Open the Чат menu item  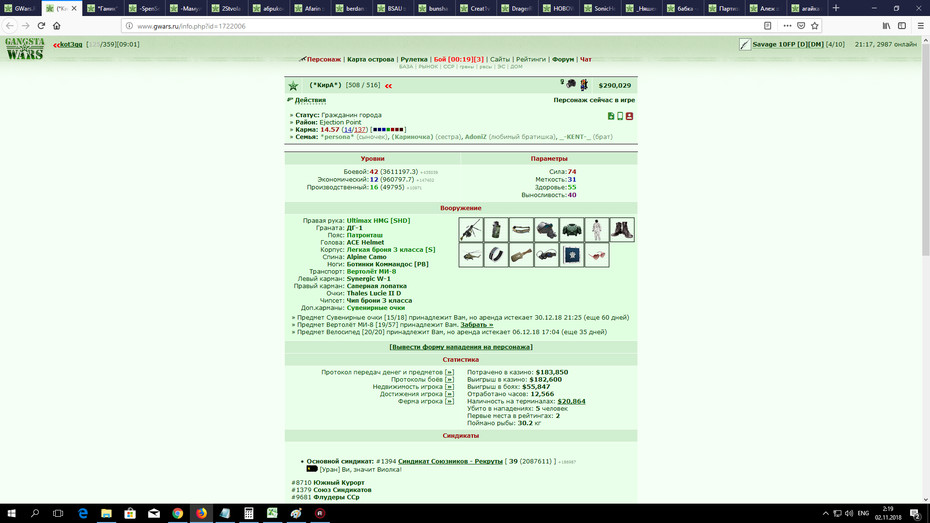tap(585, 59)
